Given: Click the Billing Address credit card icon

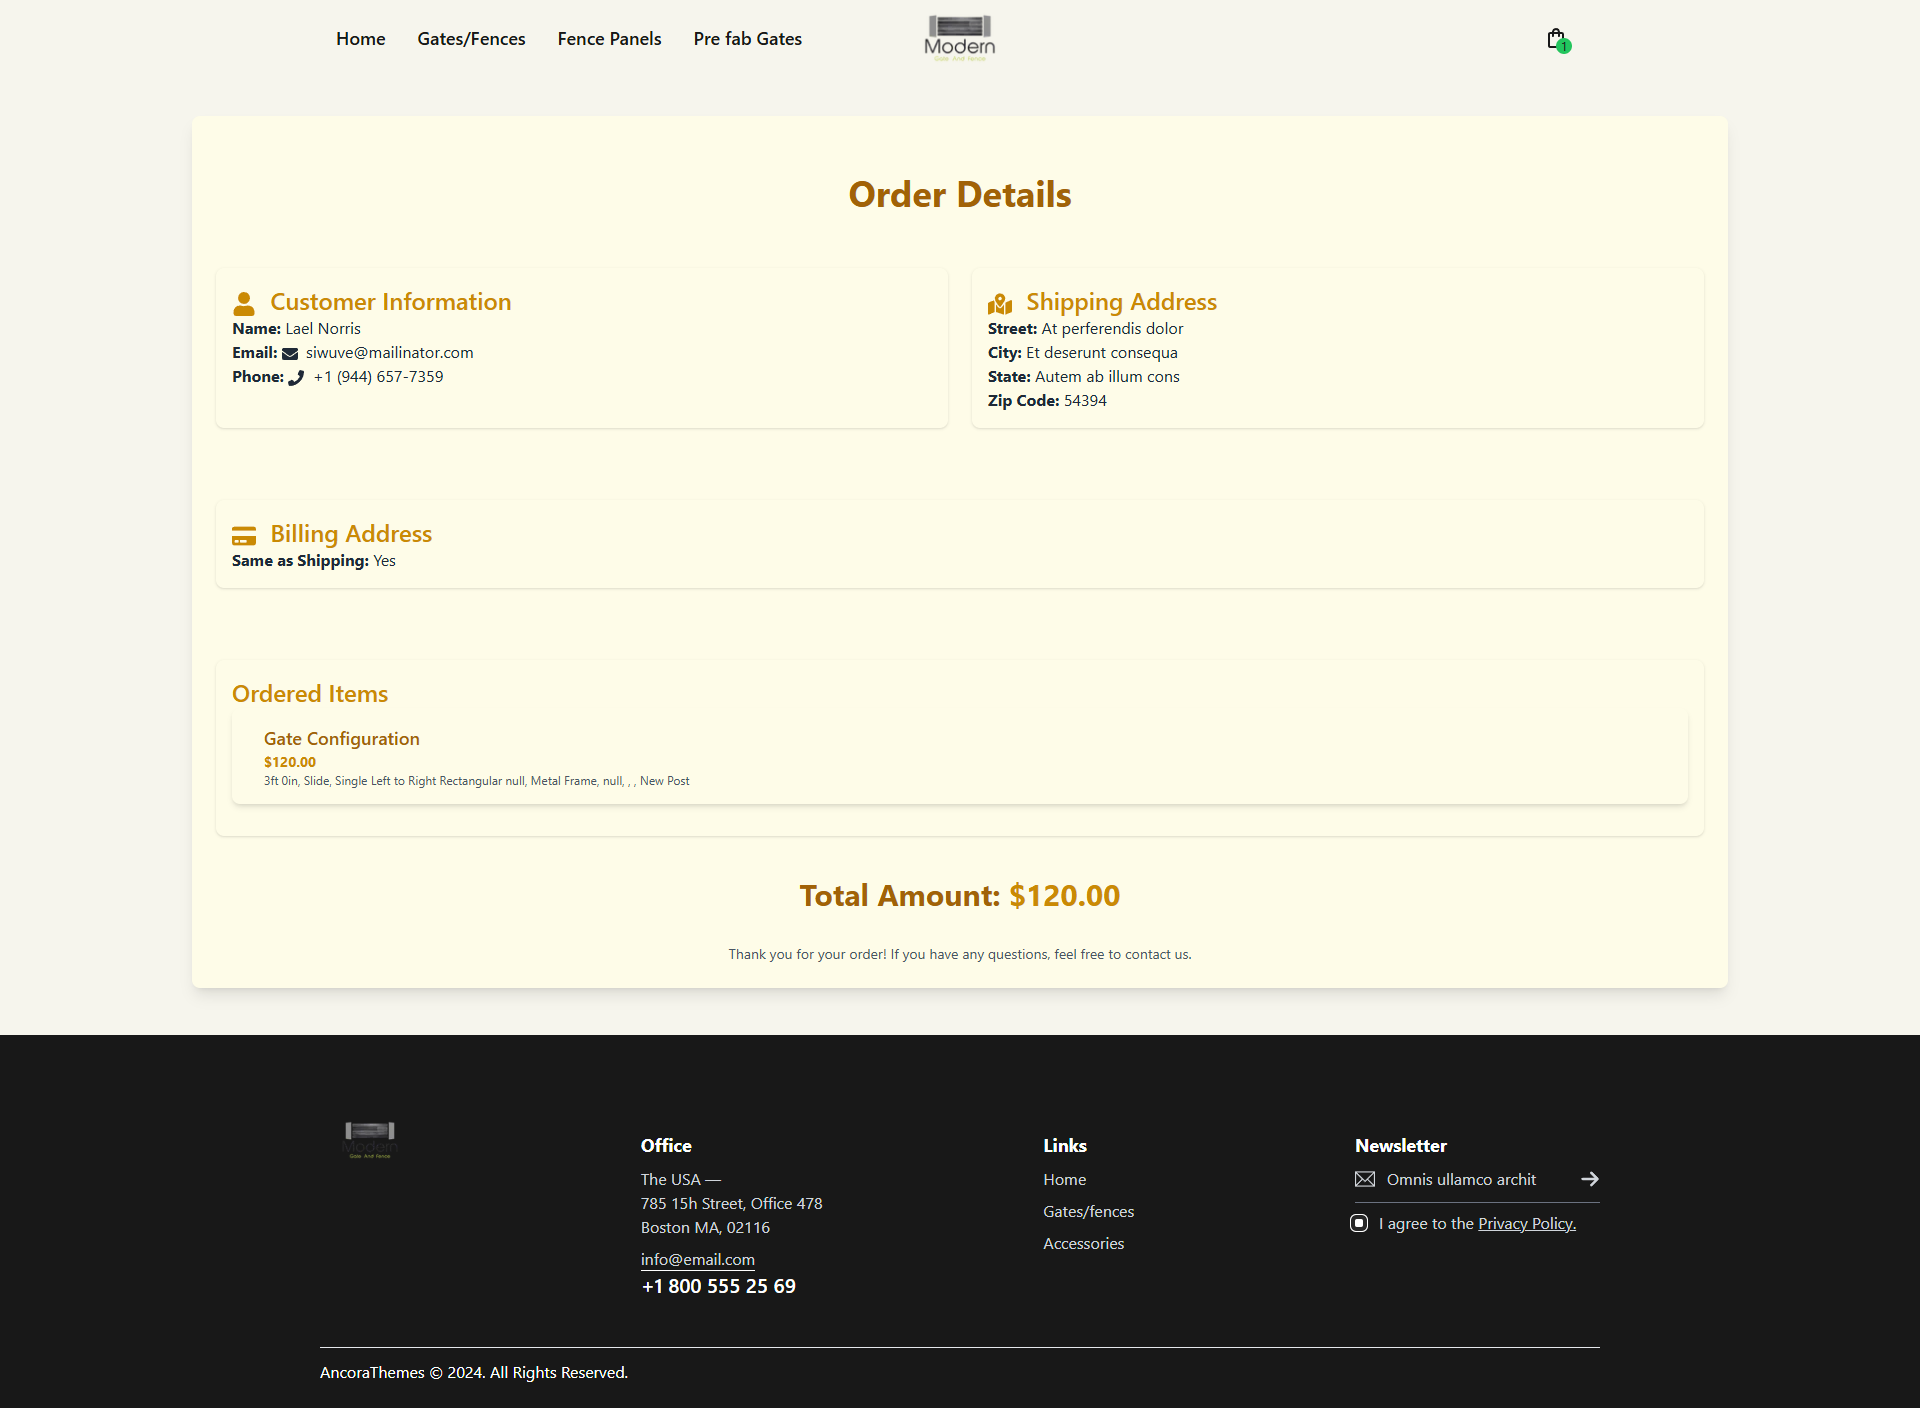Looking at the screenshot, I should (244, 535).
